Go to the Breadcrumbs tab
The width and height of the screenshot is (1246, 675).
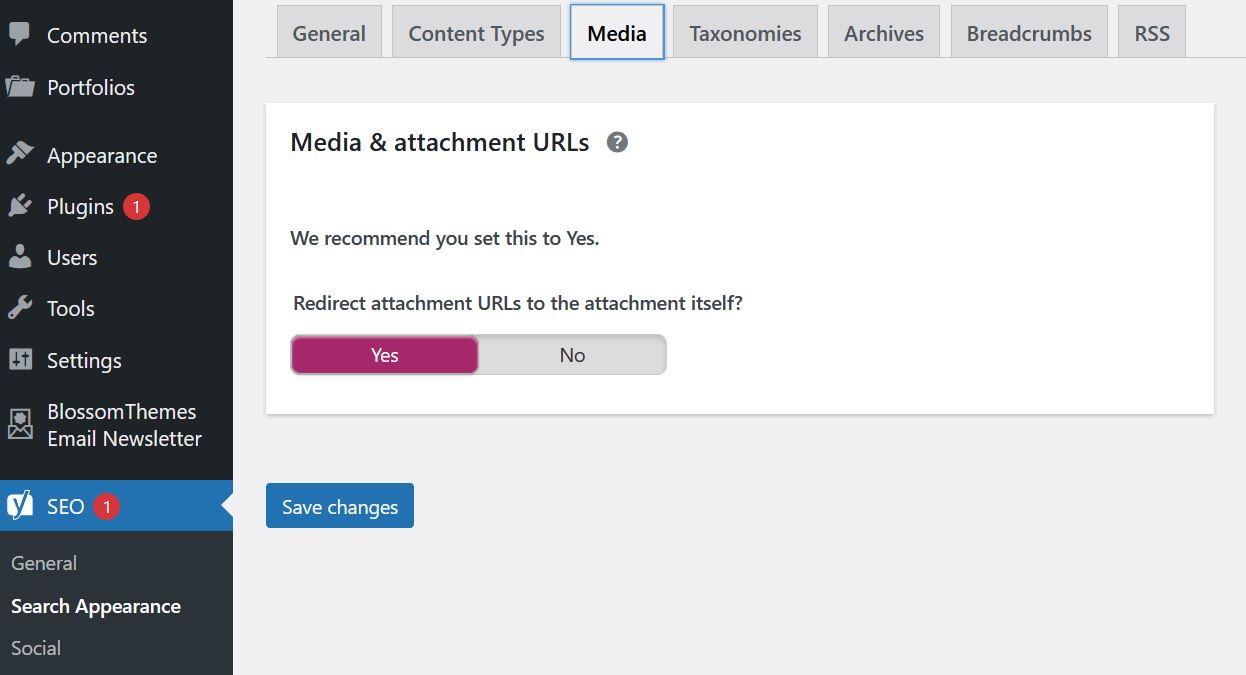(1029, 33)
